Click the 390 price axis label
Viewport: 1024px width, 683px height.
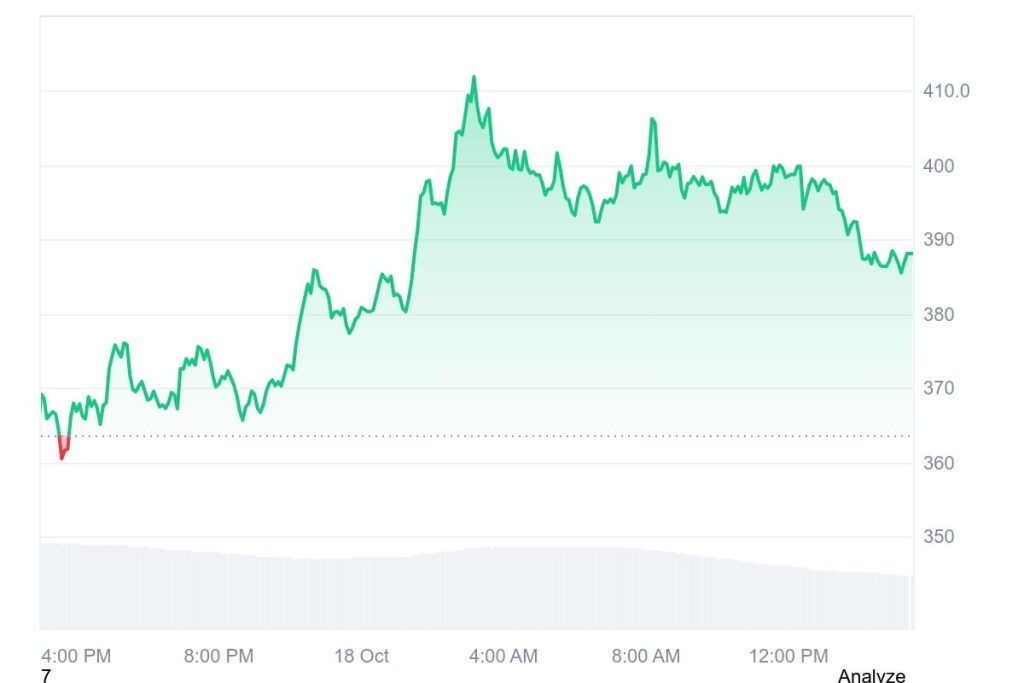[938, 240]
